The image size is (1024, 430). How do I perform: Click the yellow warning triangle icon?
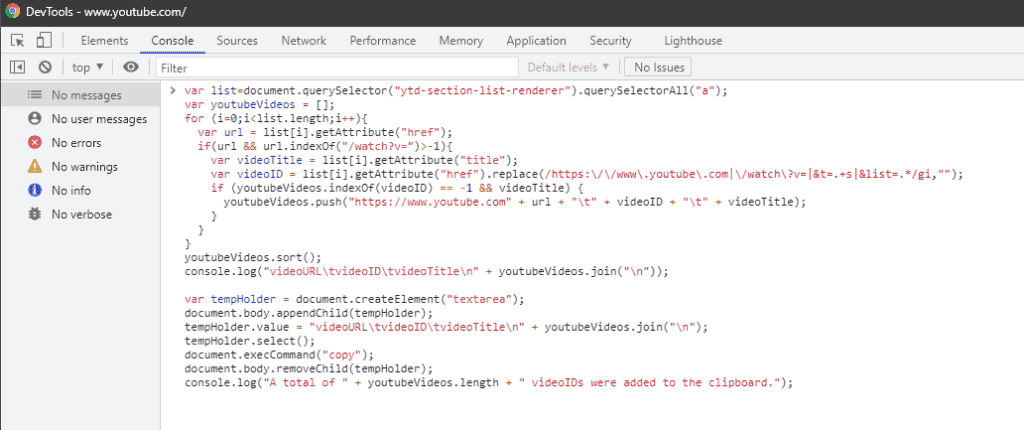click(x=35, y=166)
